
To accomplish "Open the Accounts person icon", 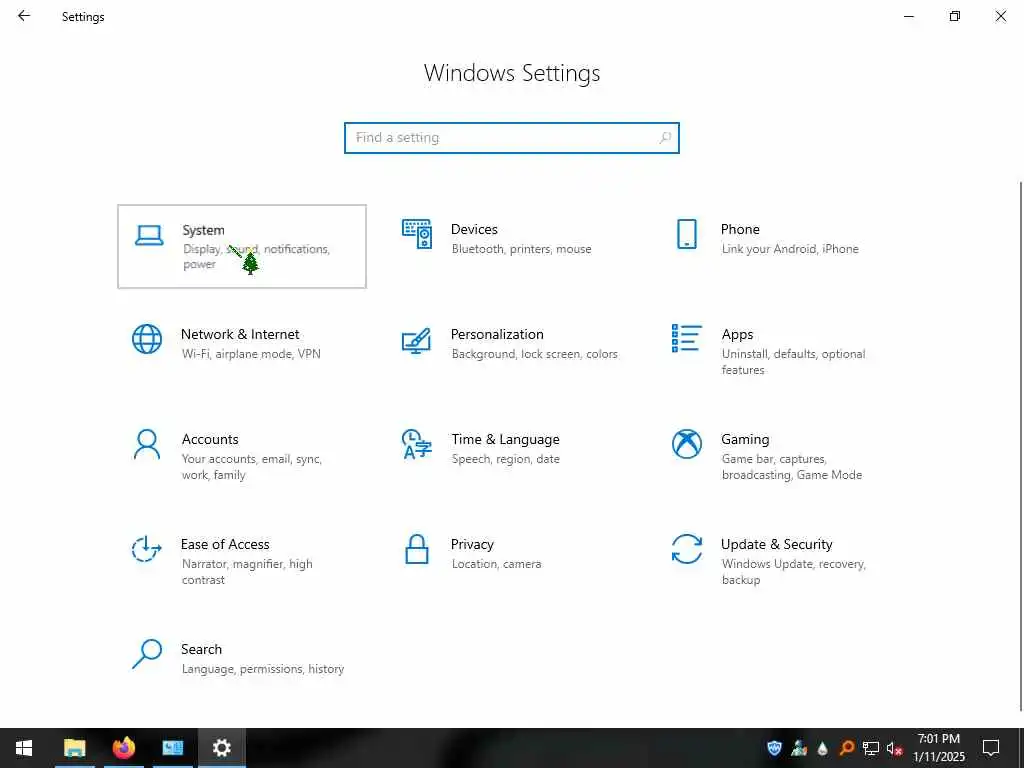I will (147, 444).
